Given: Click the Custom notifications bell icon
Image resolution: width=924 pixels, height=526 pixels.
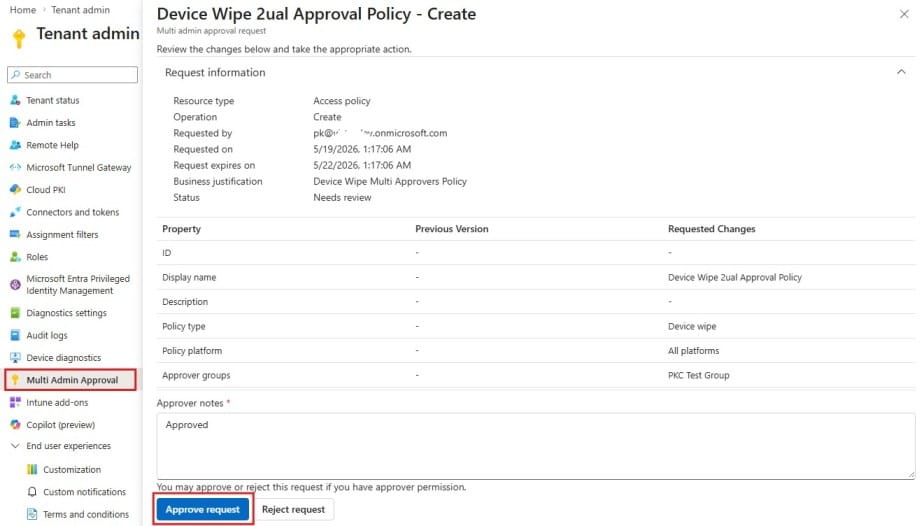Looking at the screenshot, I should 32,492.
